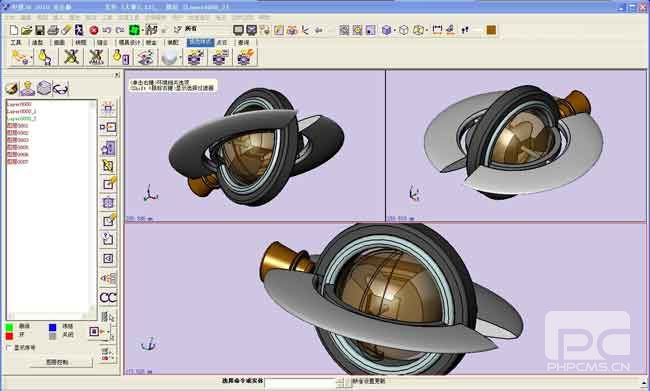Open the 装配 tab

tap(172, 42)
